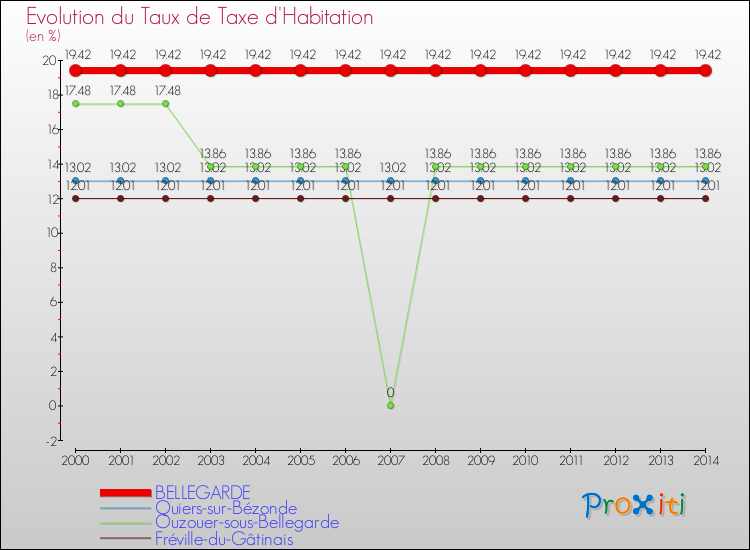Click the Fréville-du-Gâtinais legend label
Image resolution: width=750 pixels, height=550 pixels.
pyautogui.click(x=224, y=539)
